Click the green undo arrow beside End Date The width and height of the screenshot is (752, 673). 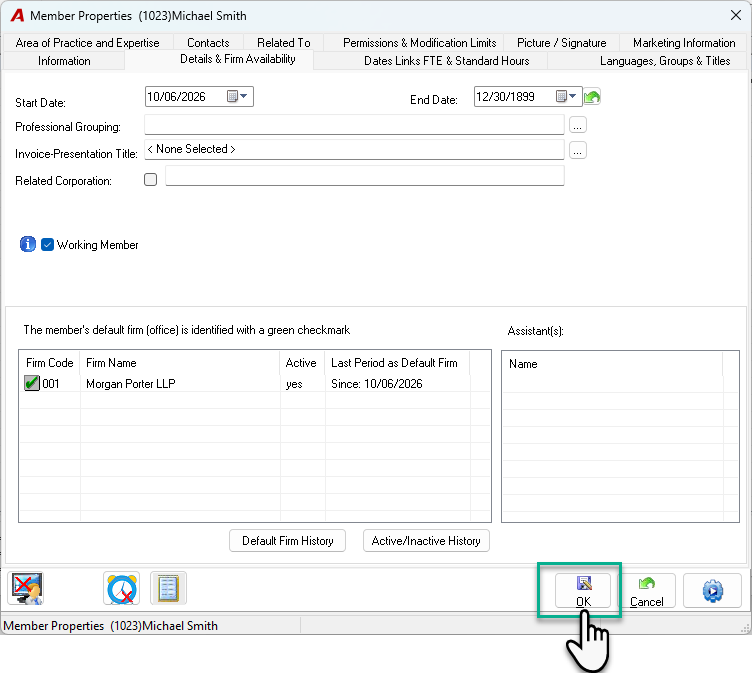tap(592, 97)
